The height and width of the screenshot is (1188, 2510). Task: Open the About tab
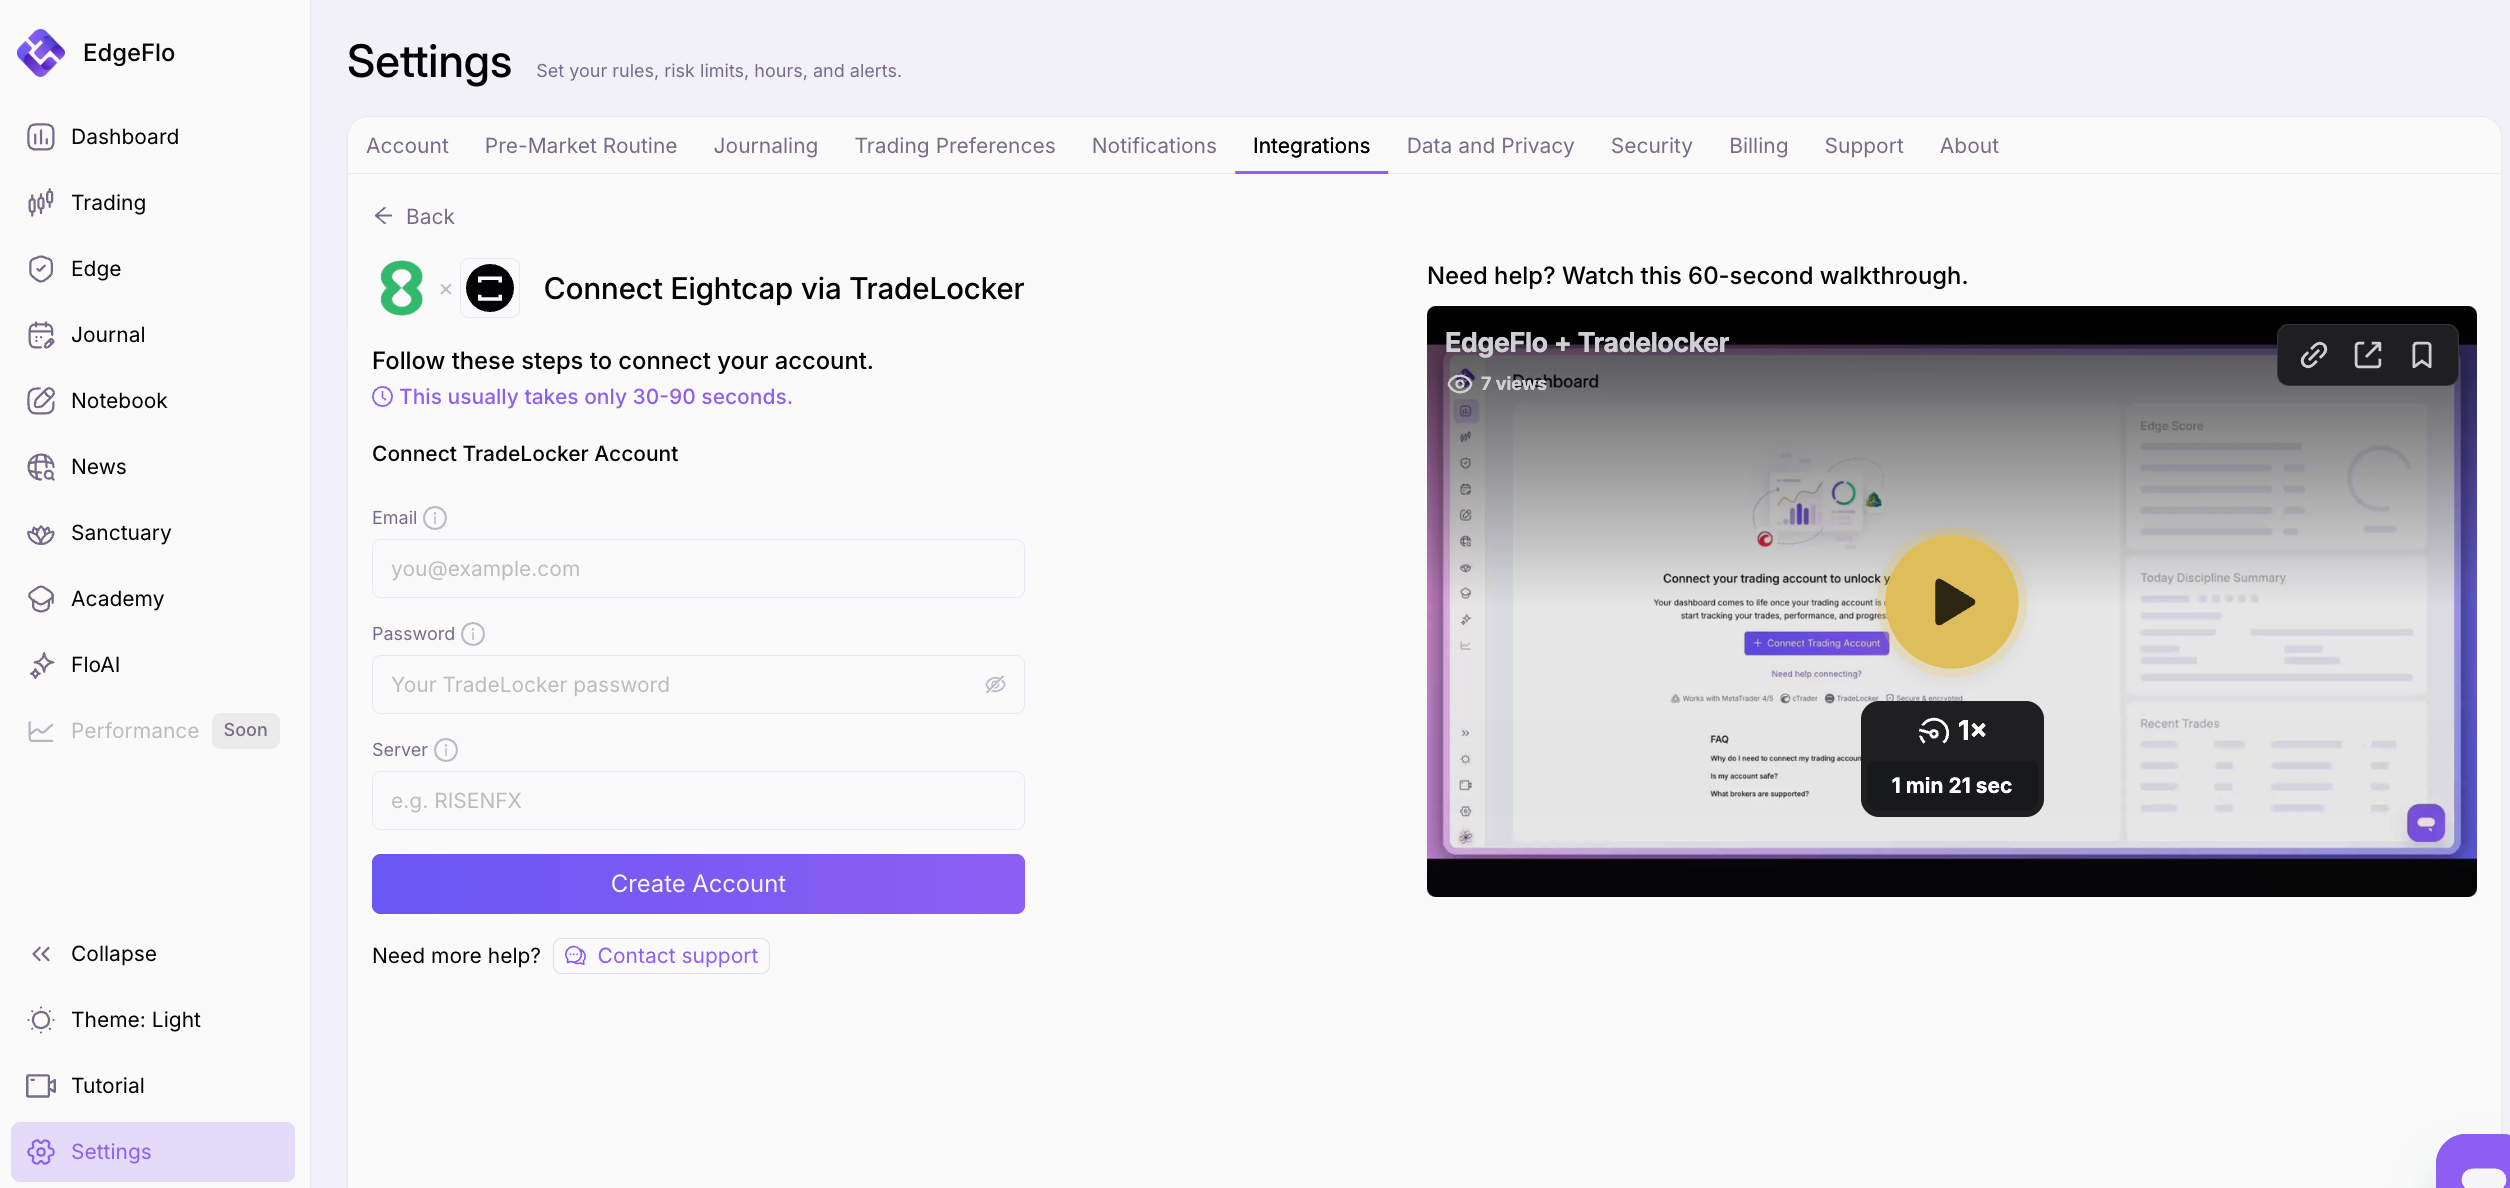pyautogui.click(x=1969, y=146)
